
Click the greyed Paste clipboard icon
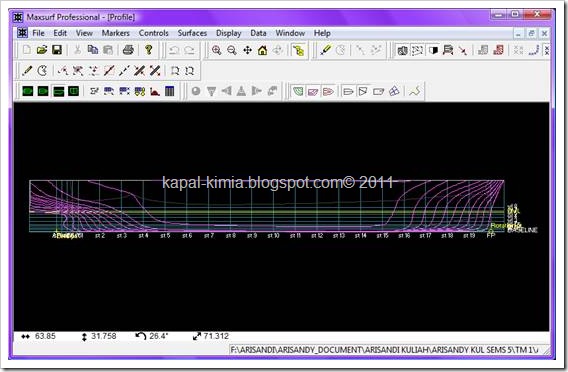click(108, 50)
